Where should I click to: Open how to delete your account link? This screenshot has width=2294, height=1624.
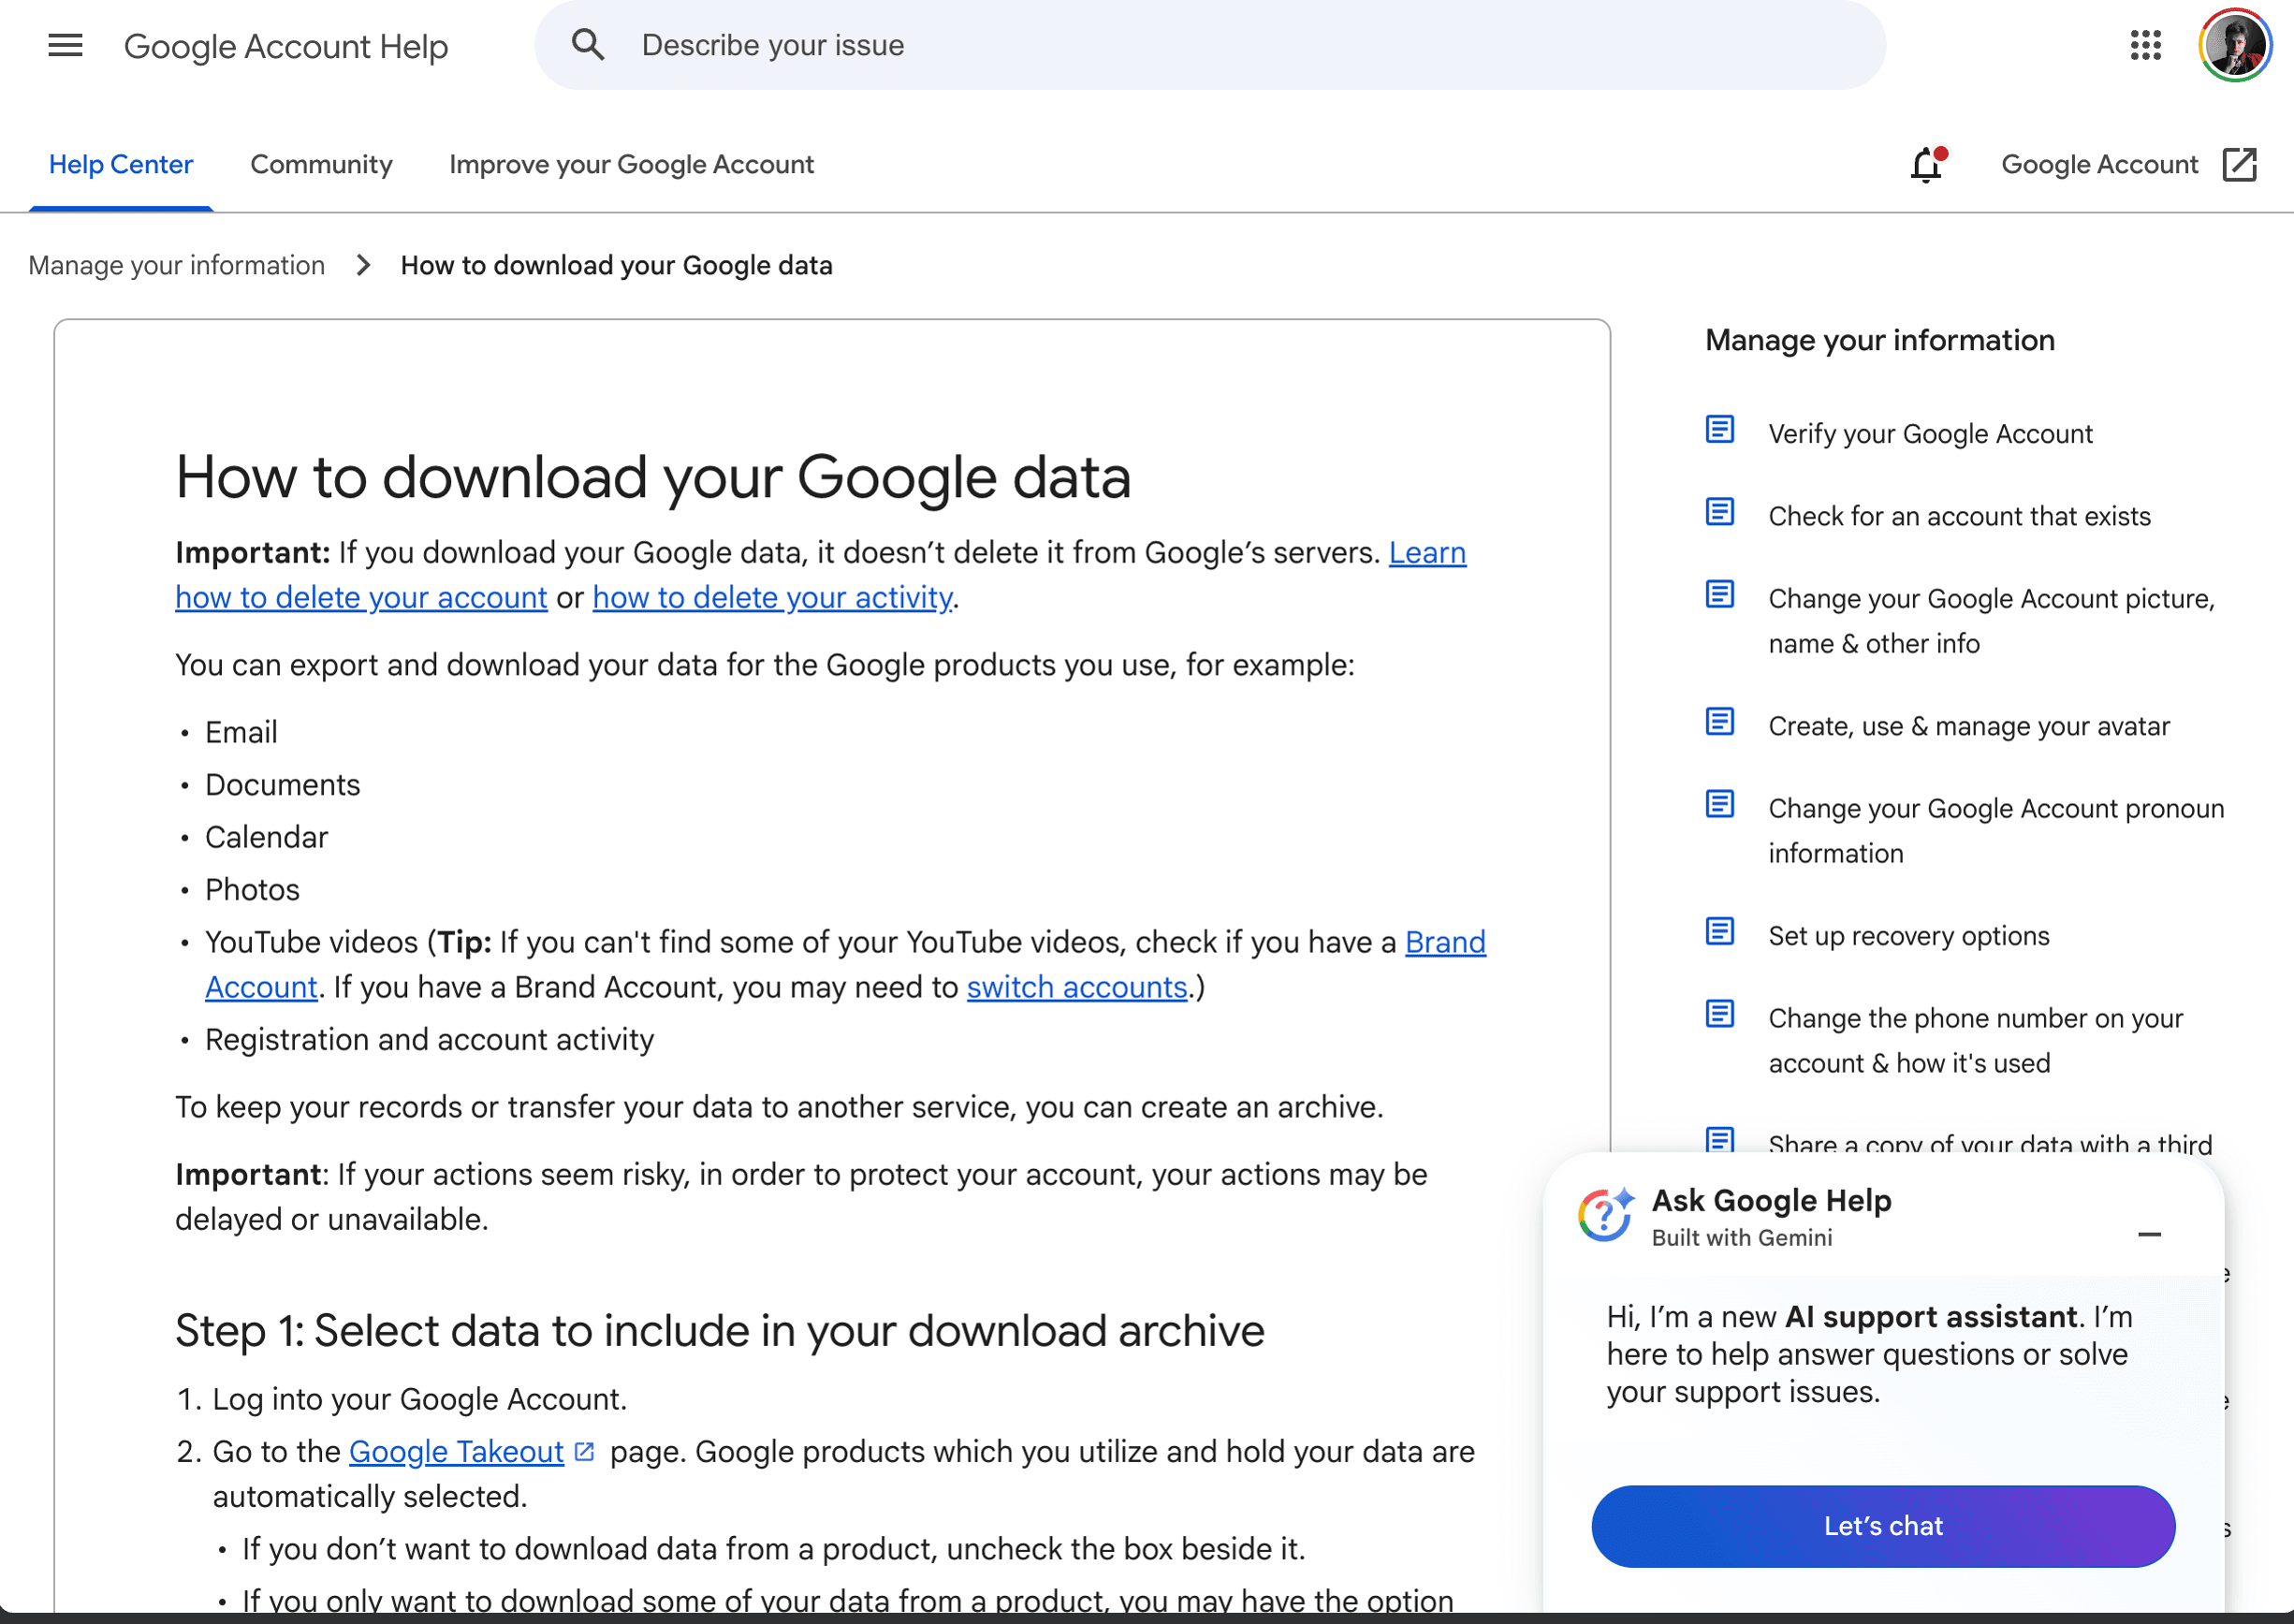[x=361, y=597]
